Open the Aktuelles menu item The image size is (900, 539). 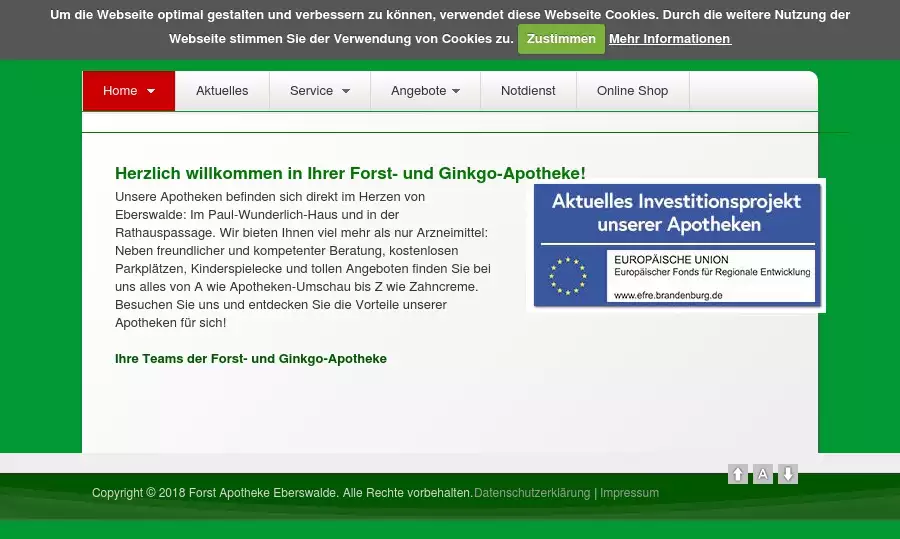[222, 91]
